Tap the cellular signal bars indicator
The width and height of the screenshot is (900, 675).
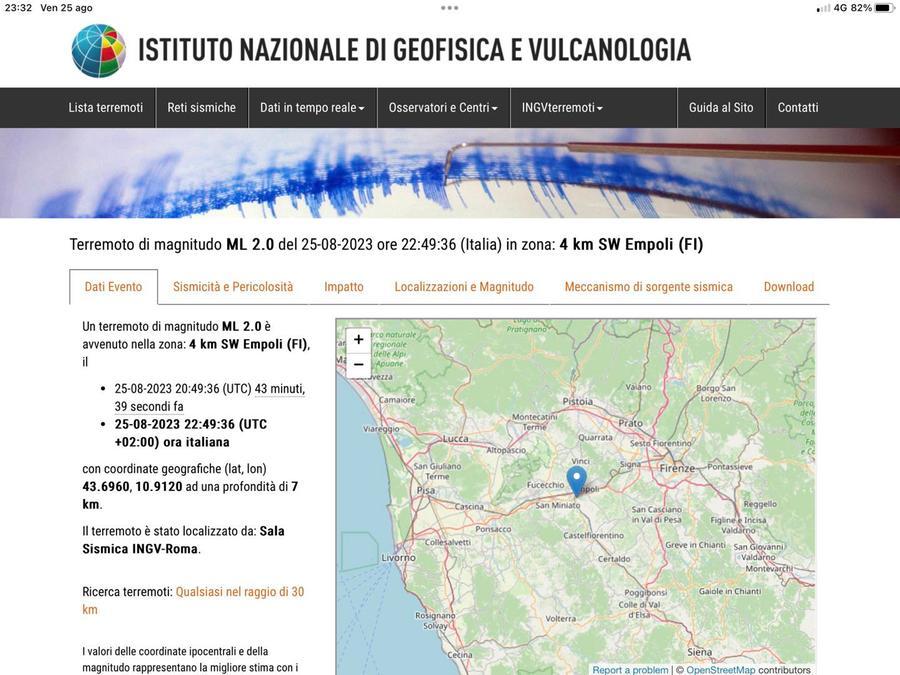click(x=823, y=8)
